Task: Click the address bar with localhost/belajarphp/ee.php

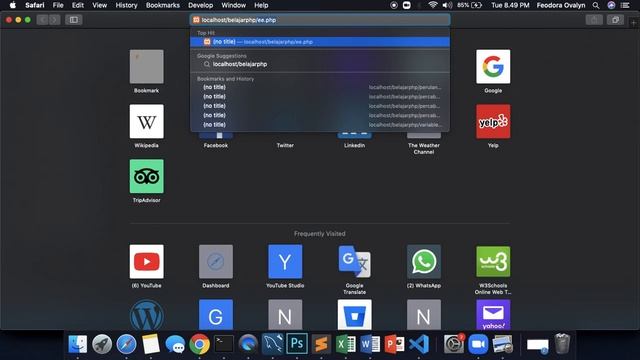Action: coord(320,20)
